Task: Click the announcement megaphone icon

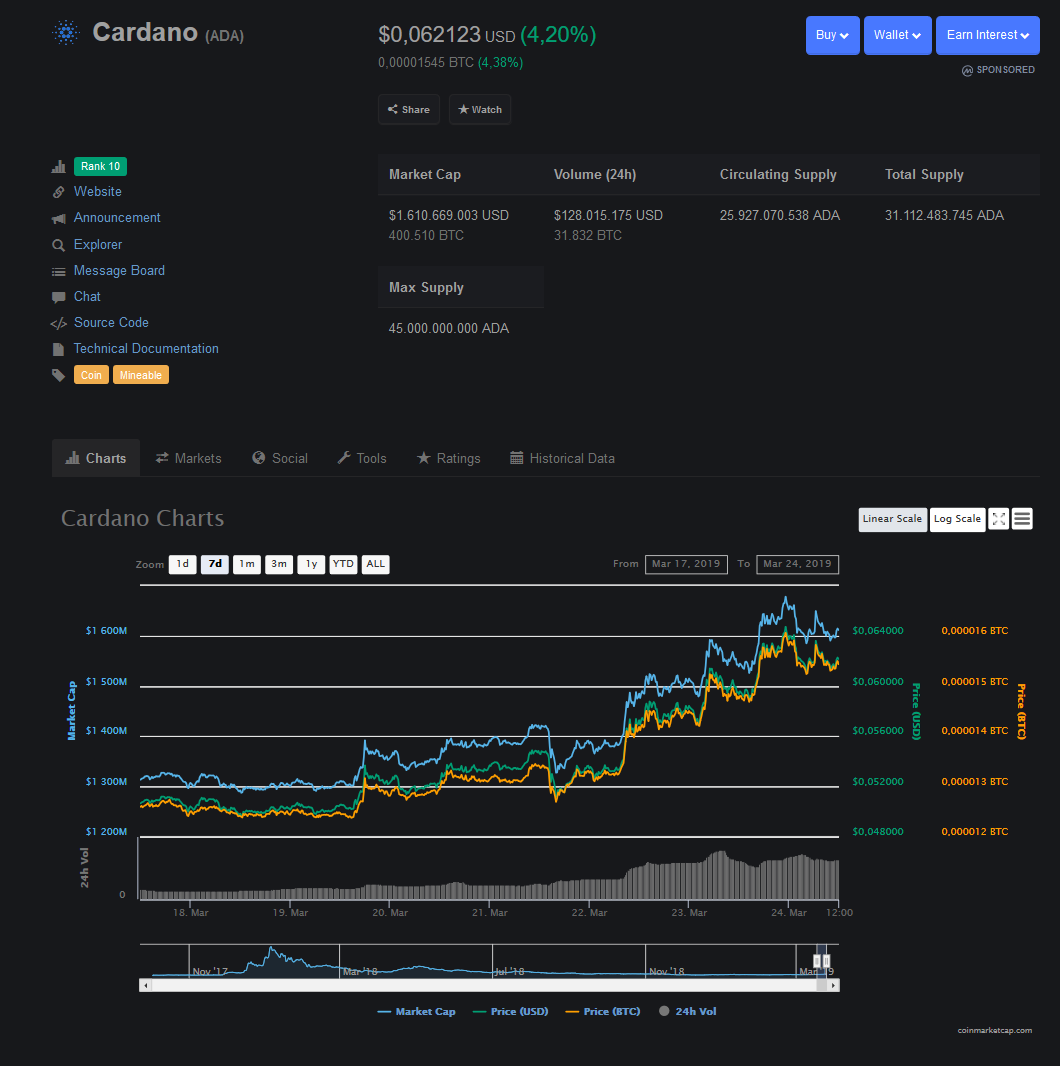Action: pos(58,218)
